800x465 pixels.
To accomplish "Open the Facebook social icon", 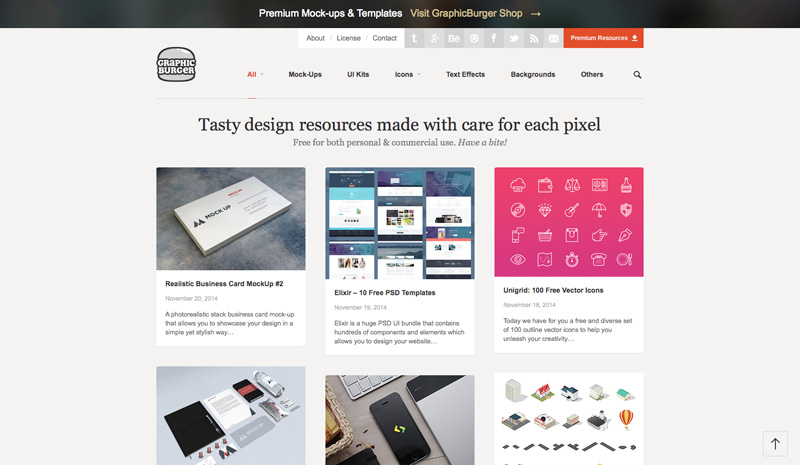I will (494, 38).
